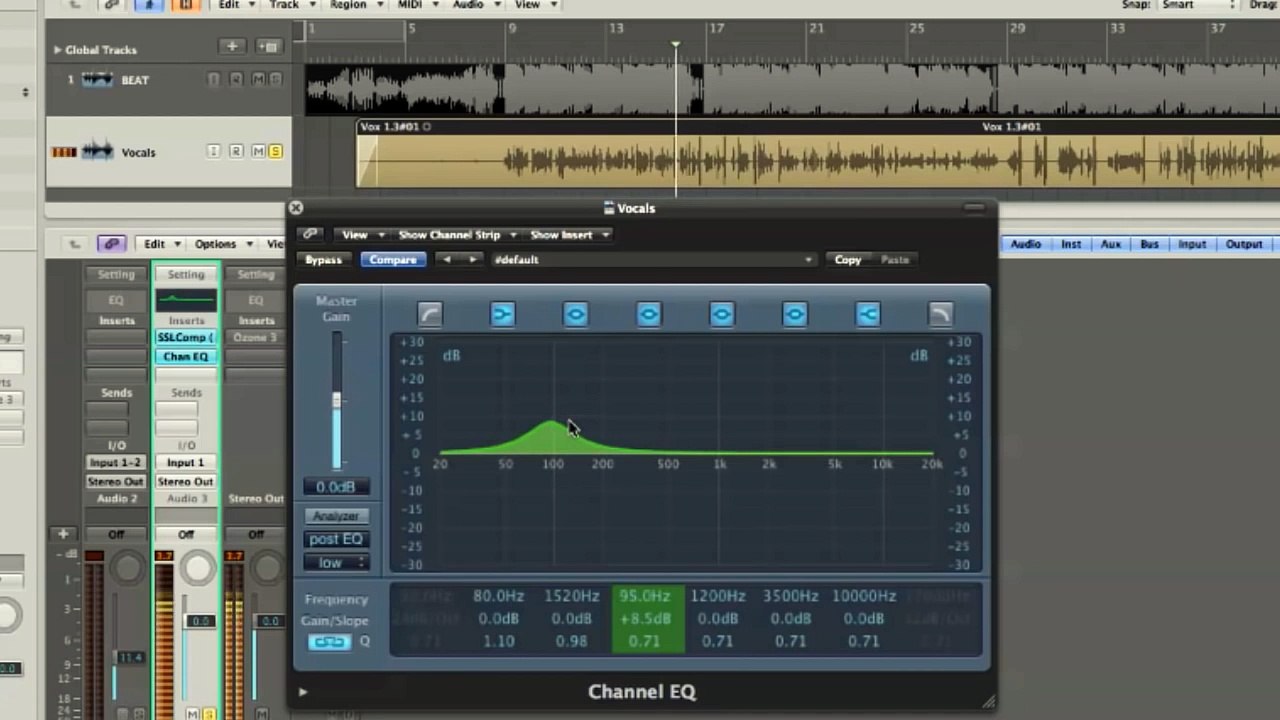
Task: Click the Input 1 slot on Audio 3
Action: [x=186, y=462]
